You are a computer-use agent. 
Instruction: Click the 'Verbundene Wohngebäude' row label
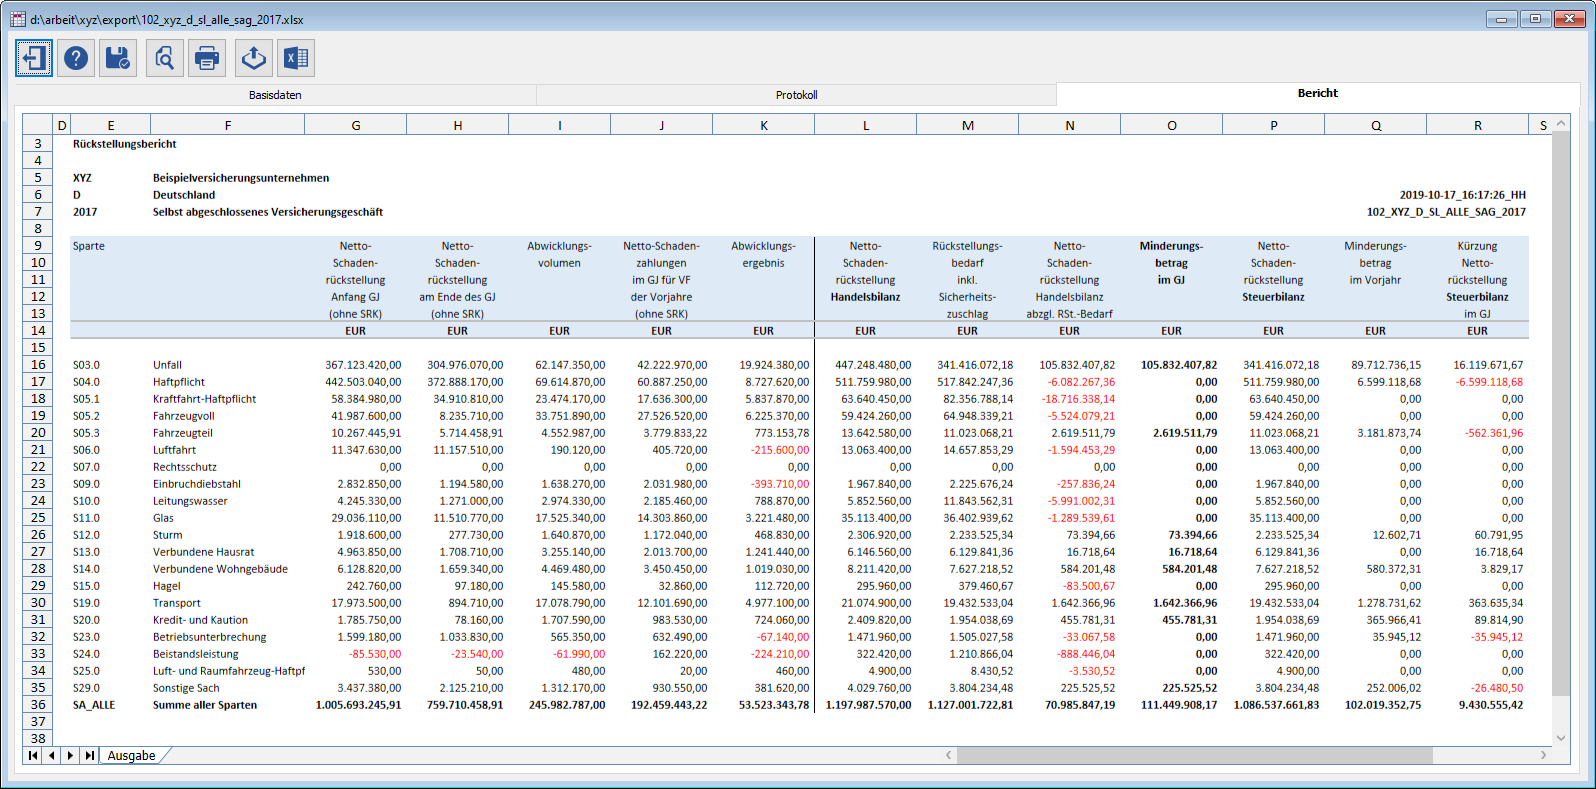220,569
